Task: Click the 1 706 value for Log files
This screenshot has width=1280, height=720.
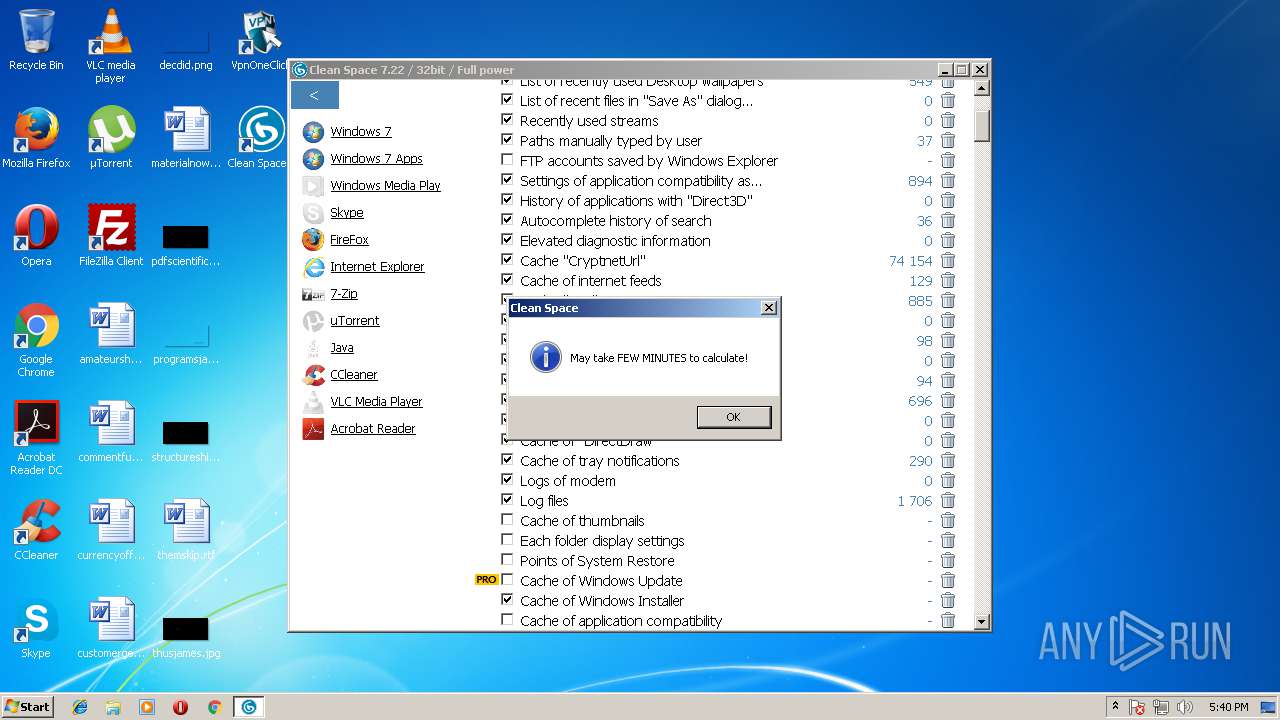Action: pos(915,501)
